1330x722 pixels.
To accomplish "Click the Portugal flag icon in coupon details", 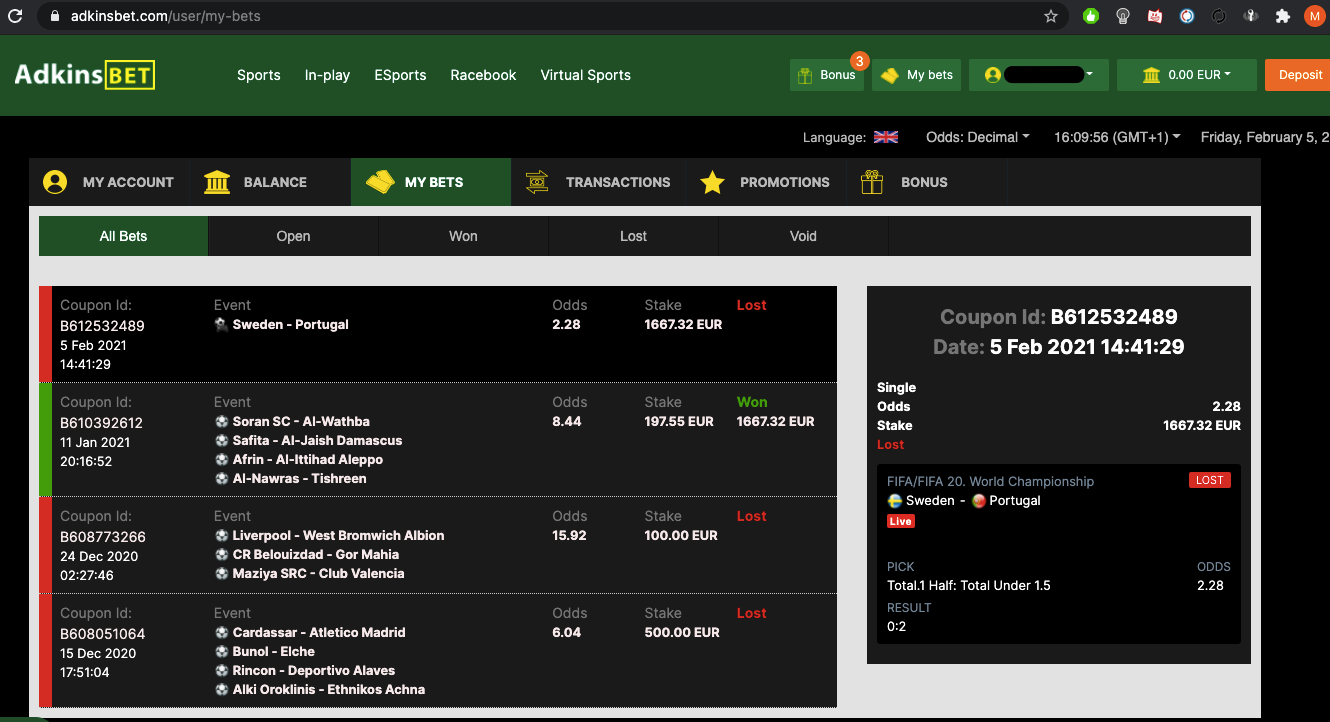I will pos(978,501).
